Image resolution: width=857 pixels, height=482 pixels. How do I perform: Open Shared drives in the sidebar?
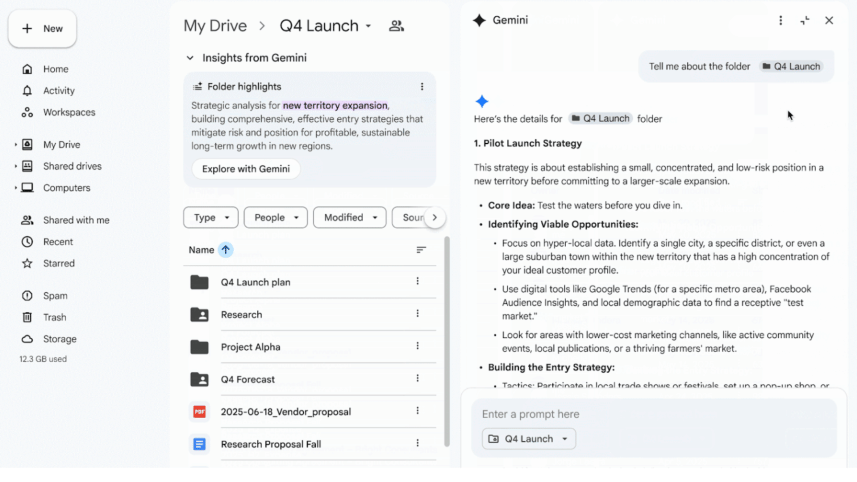tap(72, 166)
